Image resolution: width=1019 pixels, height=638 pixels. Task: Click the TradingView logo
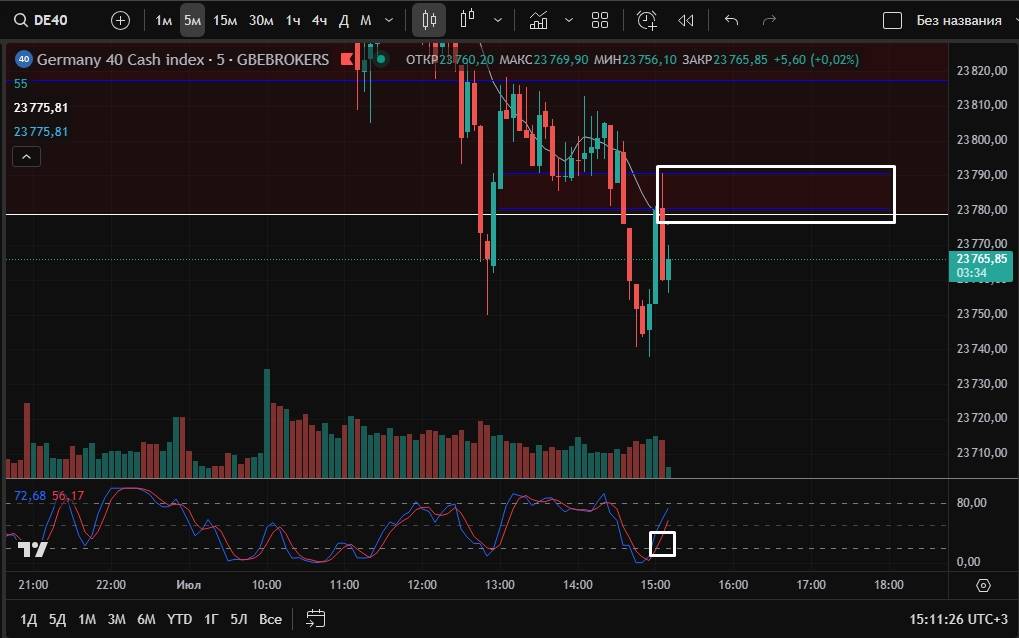tap(32, 550)
